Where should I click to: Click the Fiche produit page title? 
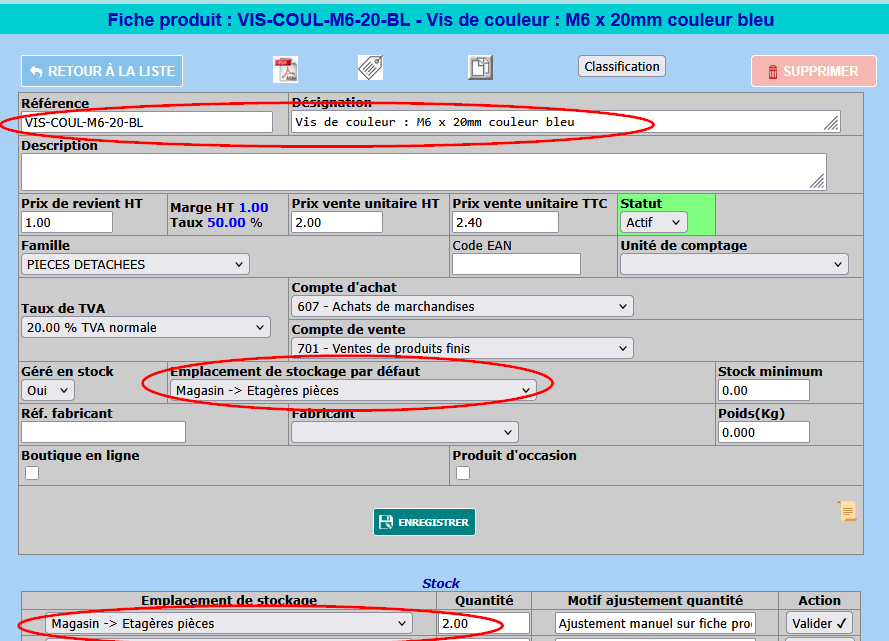point(441,20)
